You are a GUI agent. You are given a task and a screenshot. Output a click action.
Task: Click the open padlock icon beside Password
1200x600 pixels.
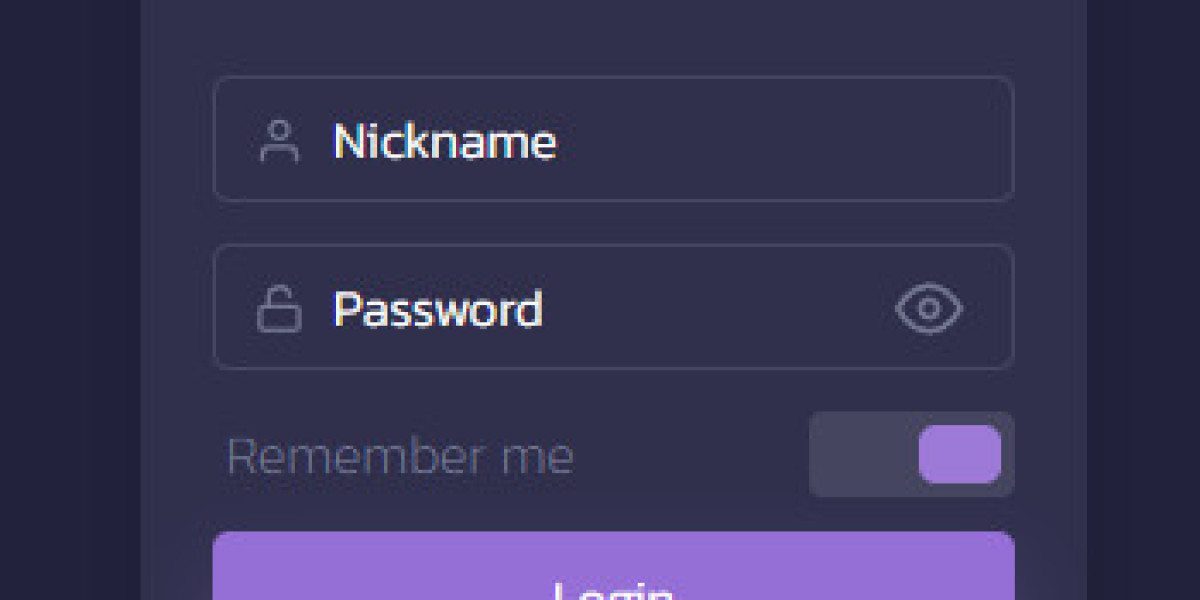[x=279, y=308]
